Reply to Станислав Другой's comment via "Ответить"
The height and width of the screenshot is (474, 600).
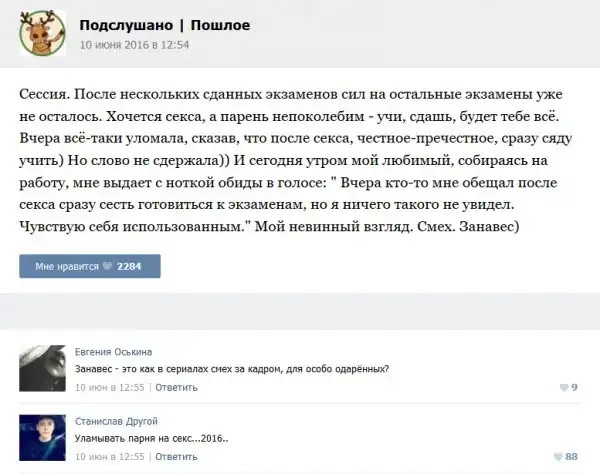coord(176,456)
